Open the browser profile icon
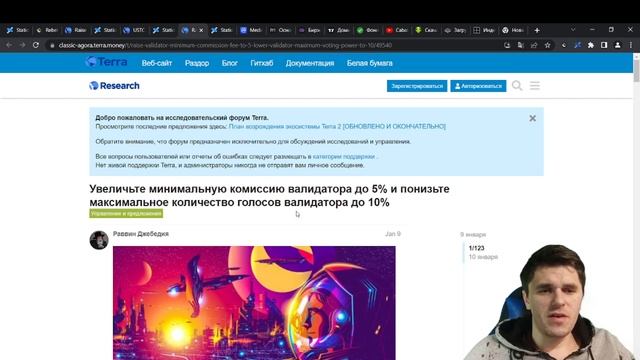The width and height of the screenshot is (640, 360). [618, 45]
